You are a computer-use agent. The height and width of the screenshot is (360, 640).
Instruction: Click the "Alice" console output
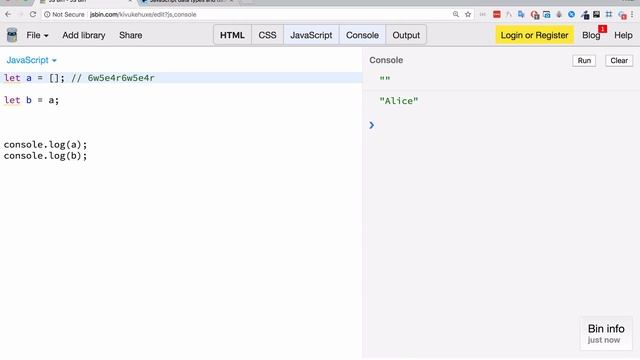click(x=399, y=101)
